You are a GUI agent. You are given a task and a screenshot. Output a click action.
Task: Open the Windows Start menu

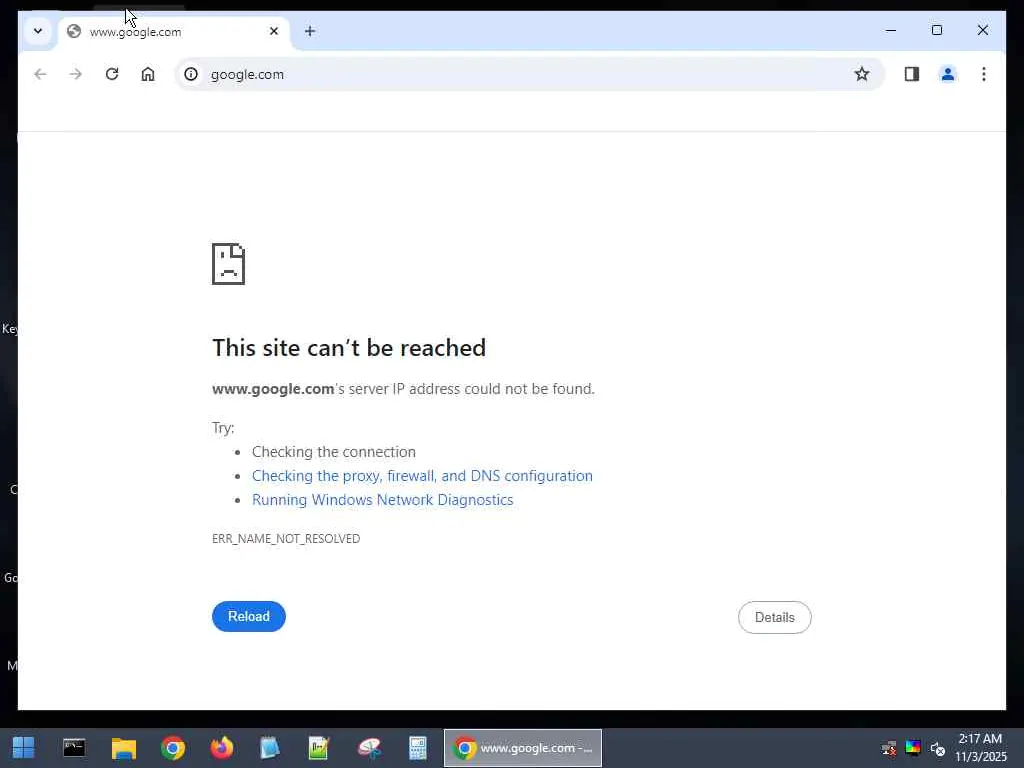pos(24,748)
